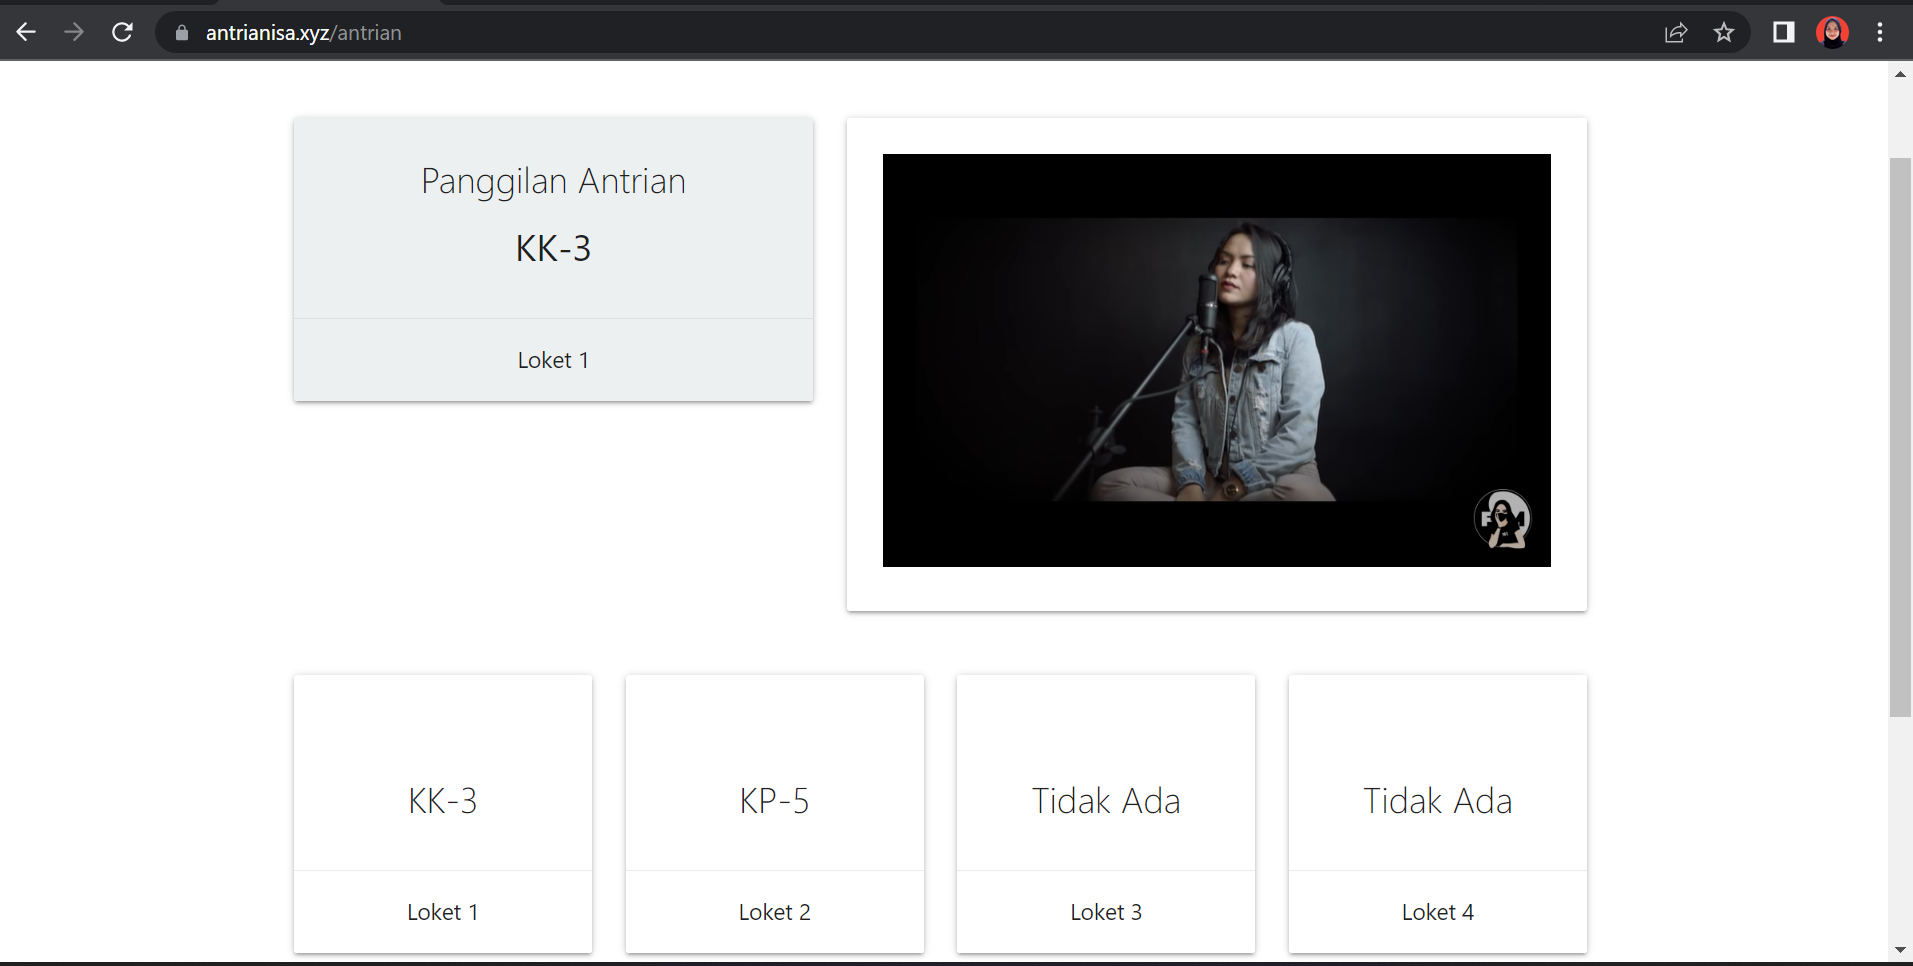Screen dimensions: 1913x966
Task: Go back to the previous page
Action: (26, 32)
